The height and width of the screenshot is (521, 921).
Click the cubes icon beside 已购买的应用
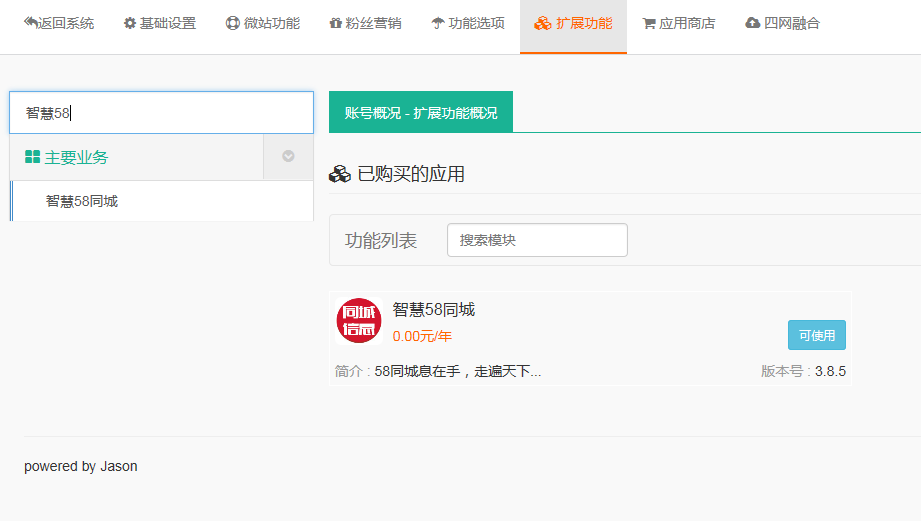340,174
